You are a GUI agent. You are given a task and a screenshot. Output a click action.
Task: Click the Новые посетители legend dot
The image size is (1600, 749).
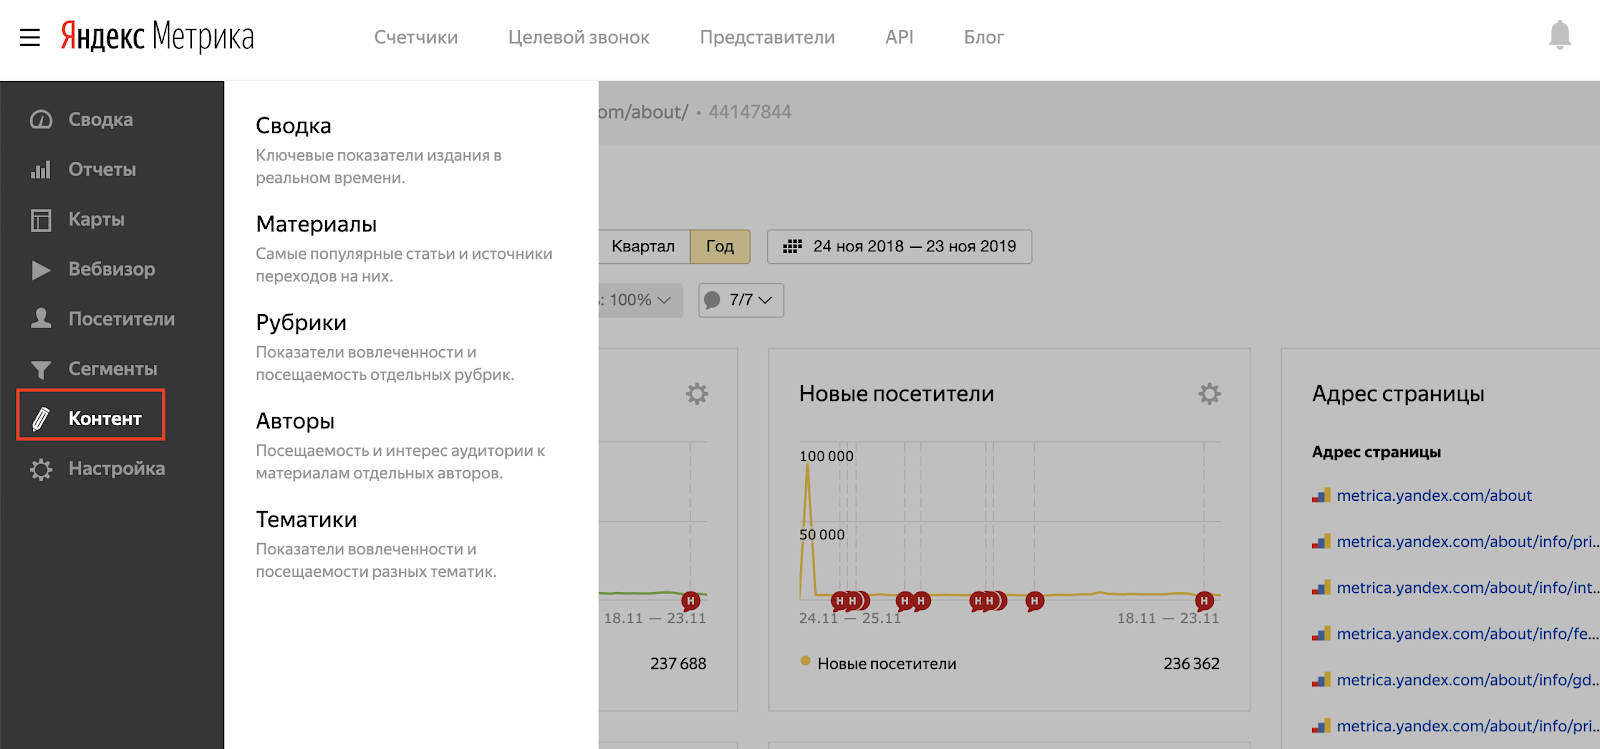[x=805, y=661]
